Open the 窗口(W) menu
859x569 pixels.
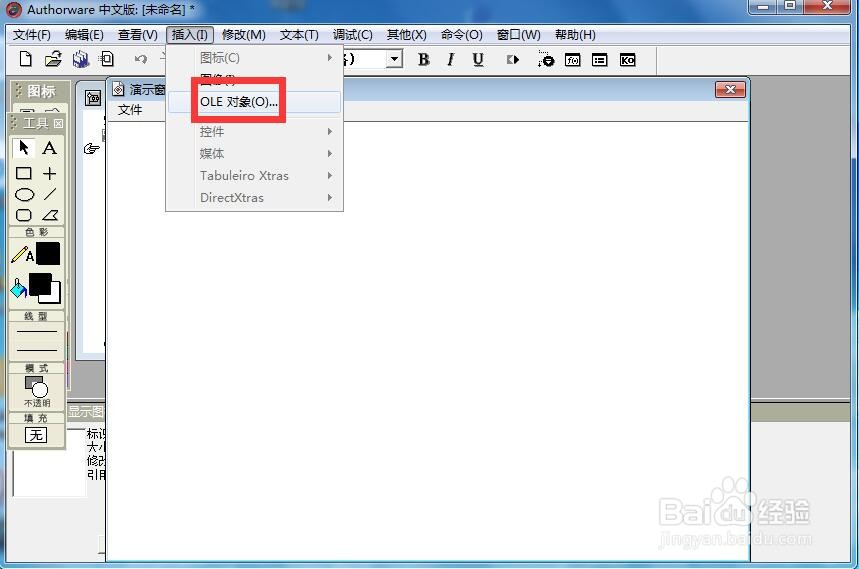click(518, 35)
